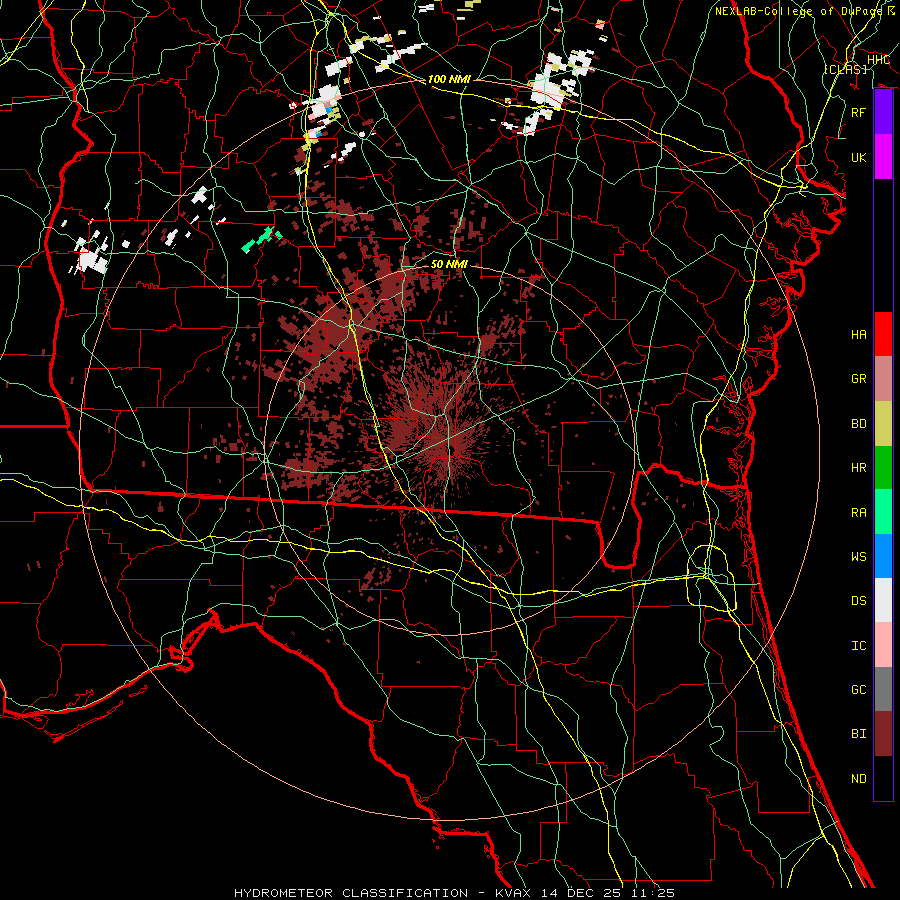Viewport: 900px width, 900px height.
Task: Click the NEXLAB-College of DuPage text
Action: 798,11
